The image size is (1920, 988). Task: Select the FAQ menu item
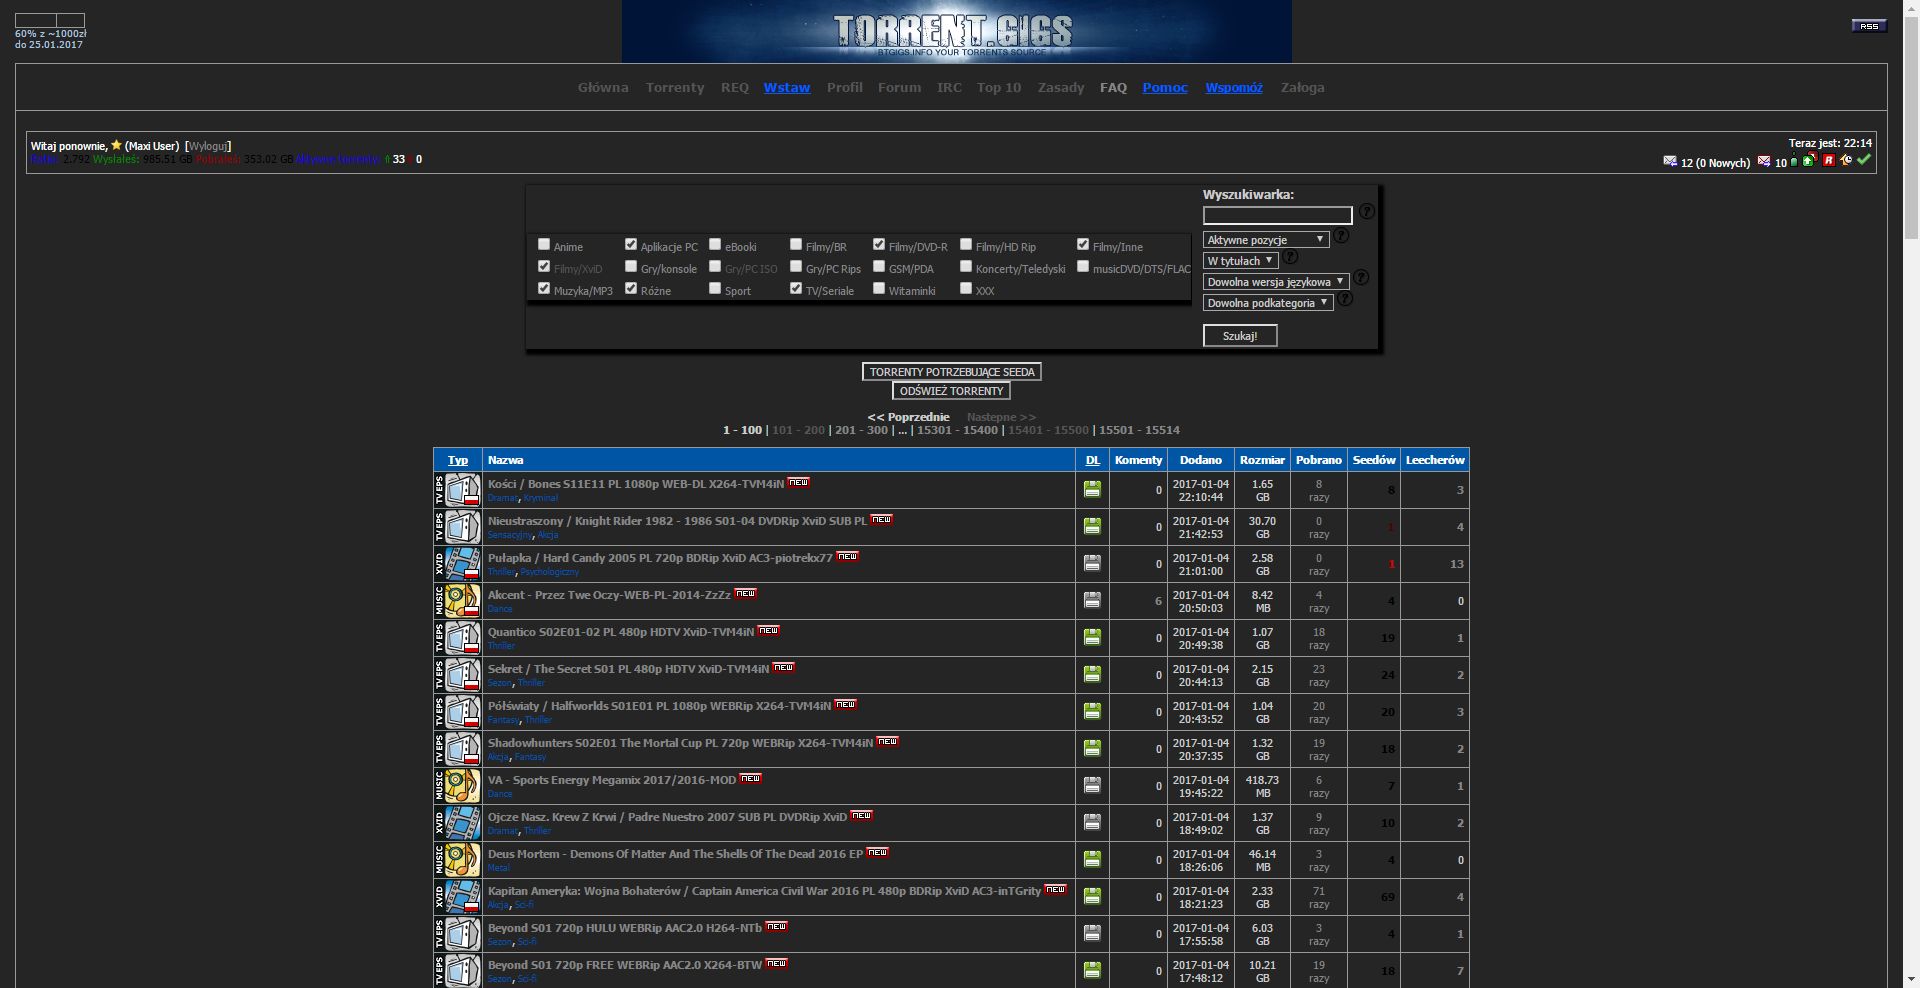[1113, 88]
